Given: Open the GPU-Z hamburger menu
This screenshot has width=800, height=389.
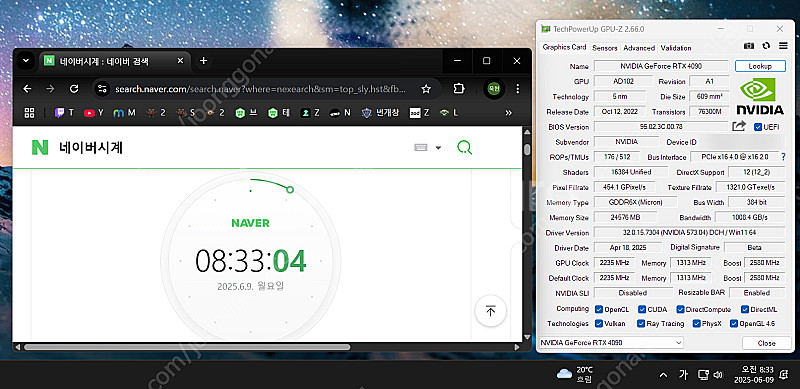Looking at the screenshot, I should click(783, 46).
